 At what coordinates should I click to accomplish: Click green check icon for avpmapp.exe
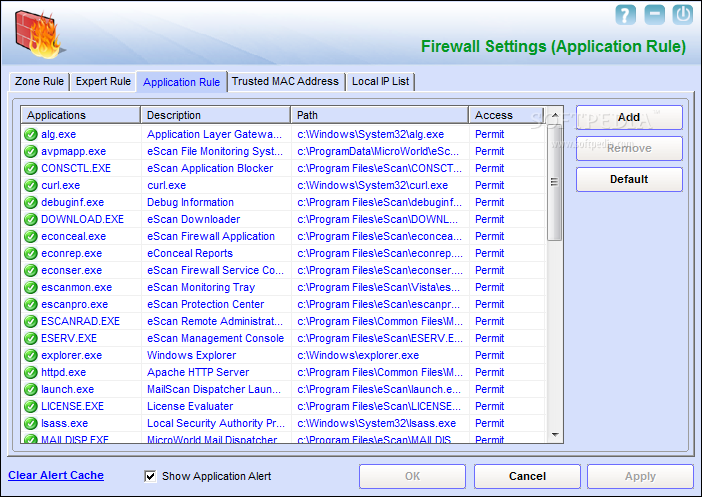pyautogui.click(x=30, y=151)
